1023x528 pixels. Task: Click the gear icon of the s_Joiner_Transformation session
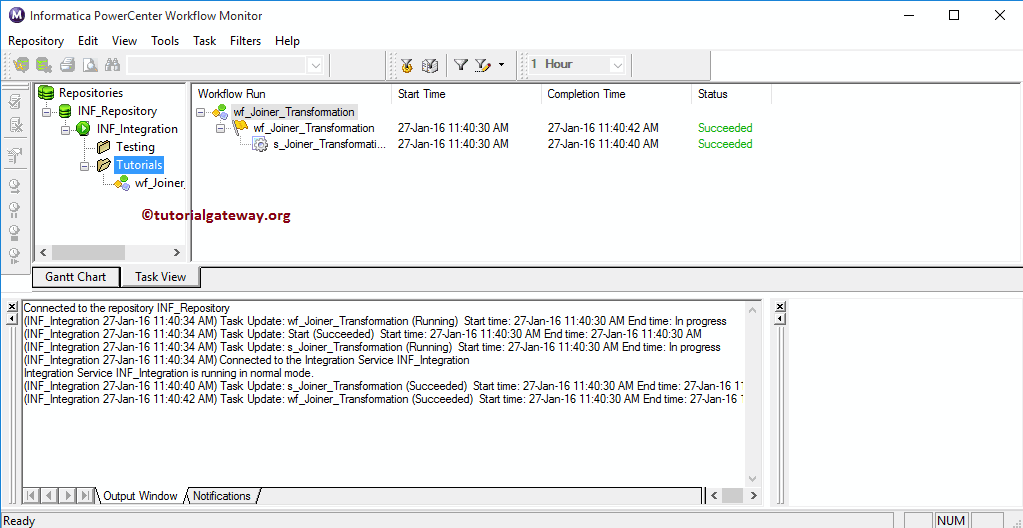(x=260, y=144)
